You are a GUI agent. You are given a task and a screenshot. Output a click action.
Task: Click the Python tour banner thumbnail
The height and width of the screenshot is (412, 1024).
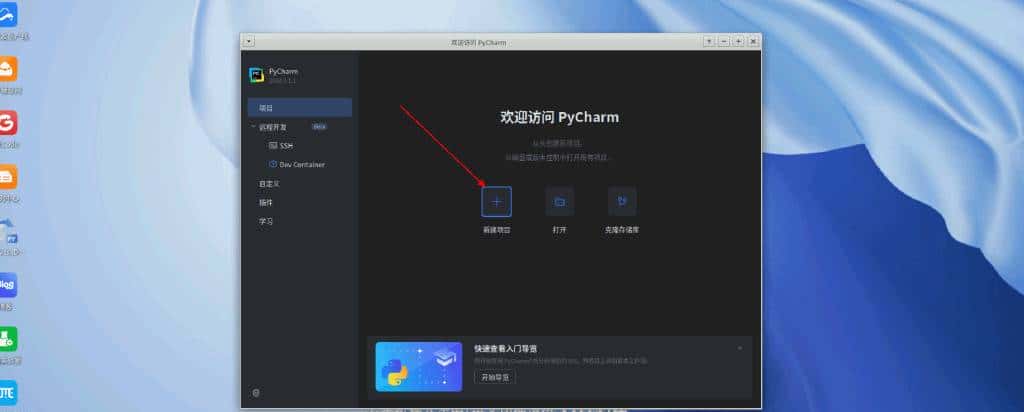click(x=419, y=366)
